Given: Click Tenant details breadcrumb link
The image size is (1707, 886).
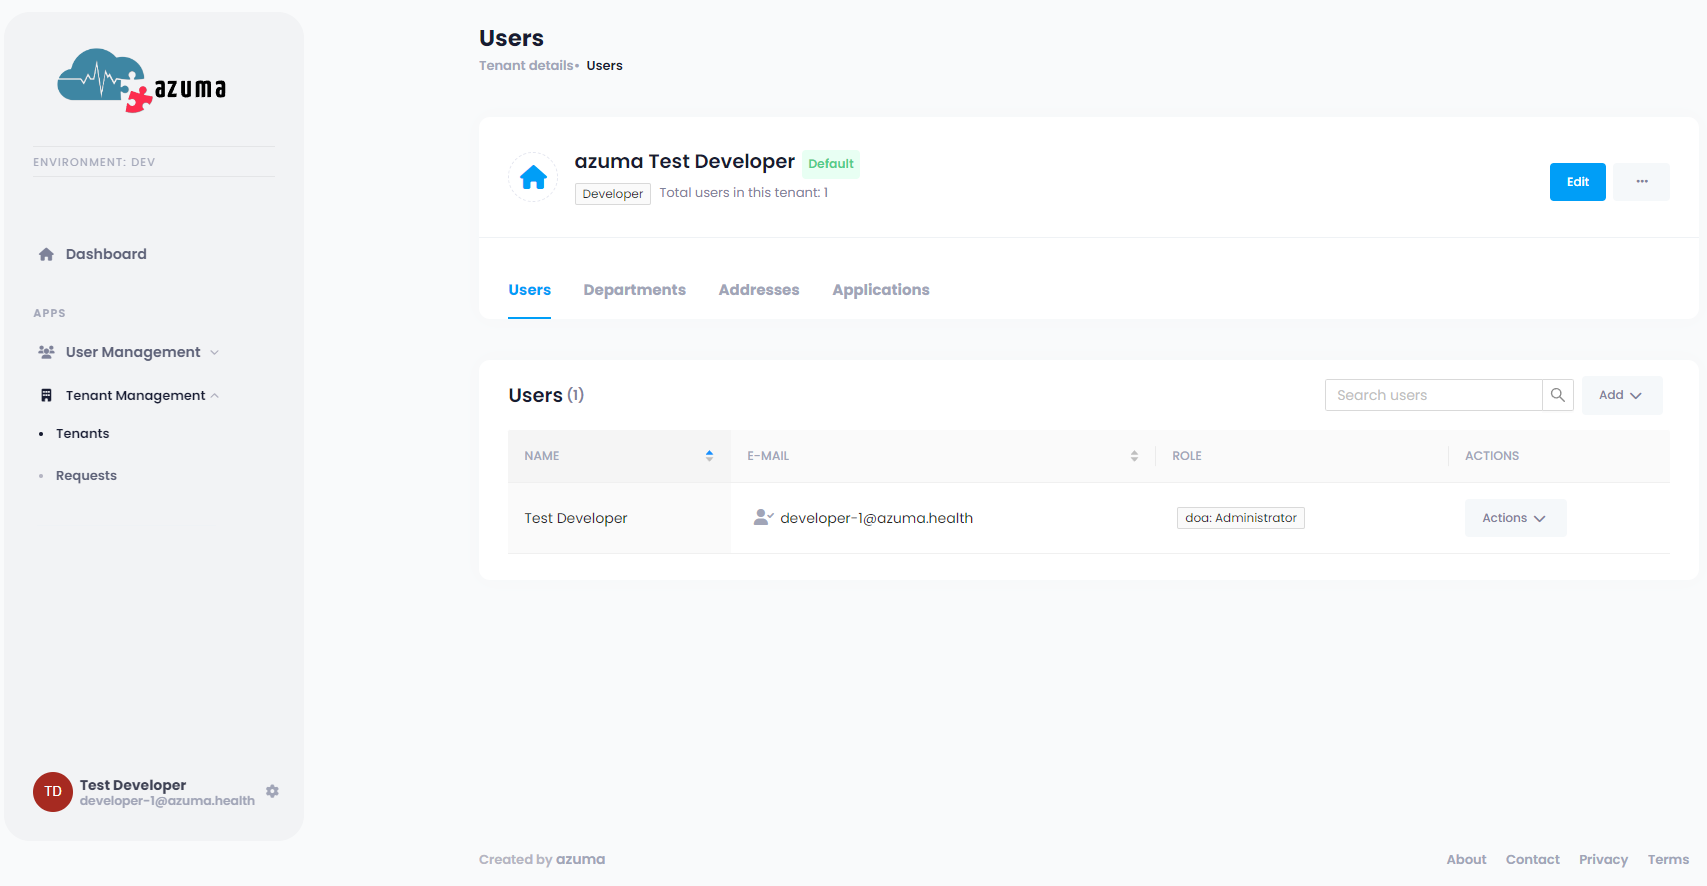Looking at the screenshot, I should click(526, 66).
